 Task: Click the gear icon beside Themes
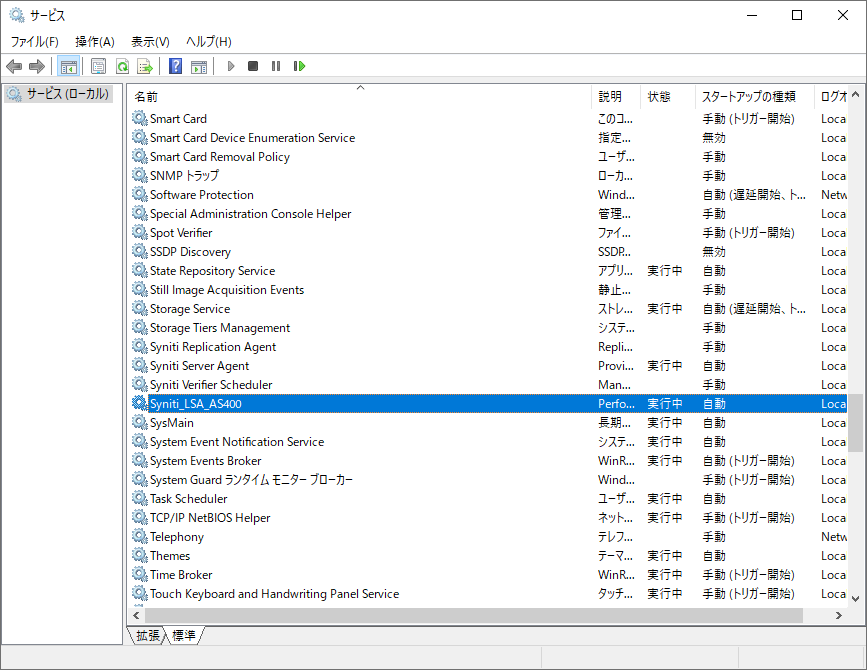point(140,556)
